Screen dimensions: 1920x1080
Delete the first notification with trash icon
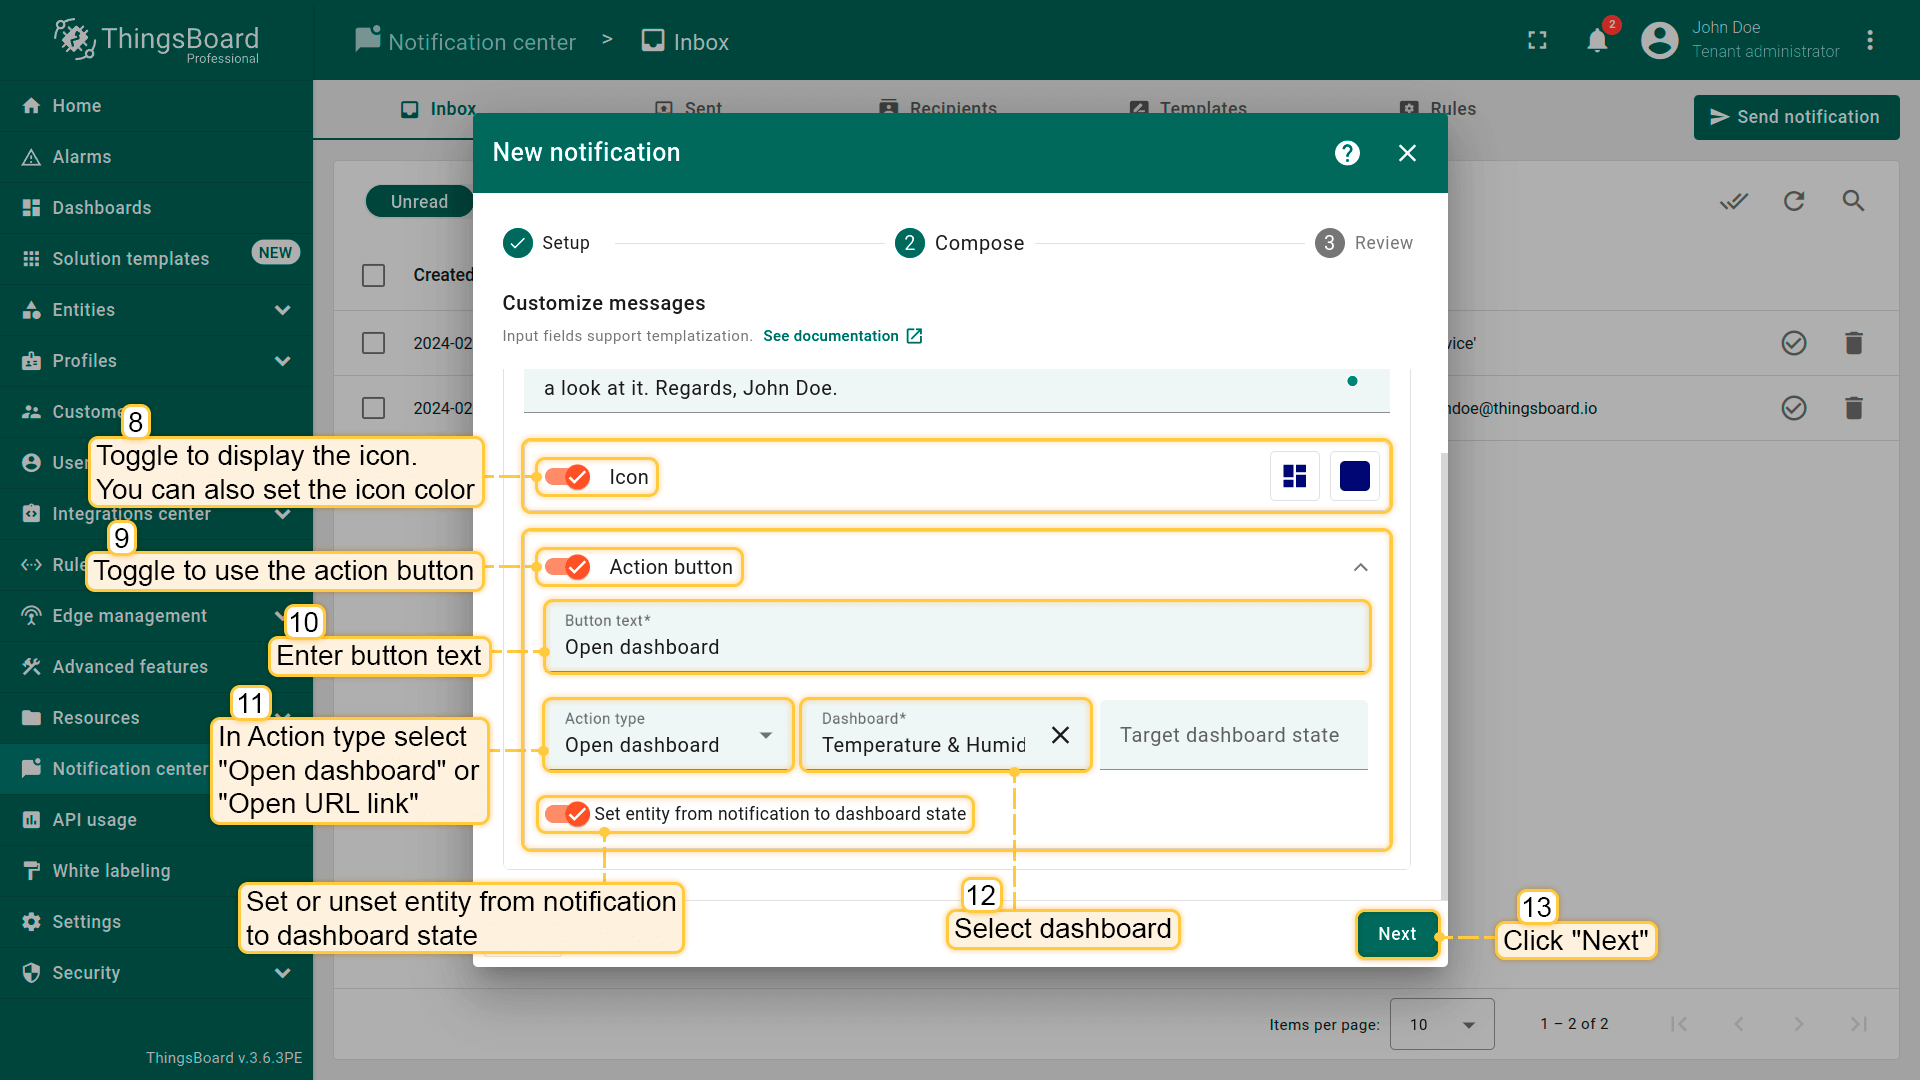coord(1853,343)
